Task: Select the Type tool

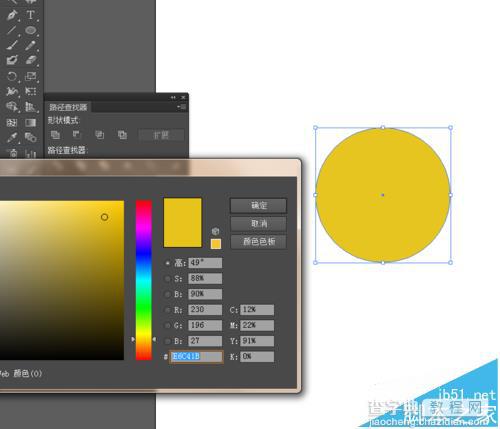Action: (x=30, y=15)
